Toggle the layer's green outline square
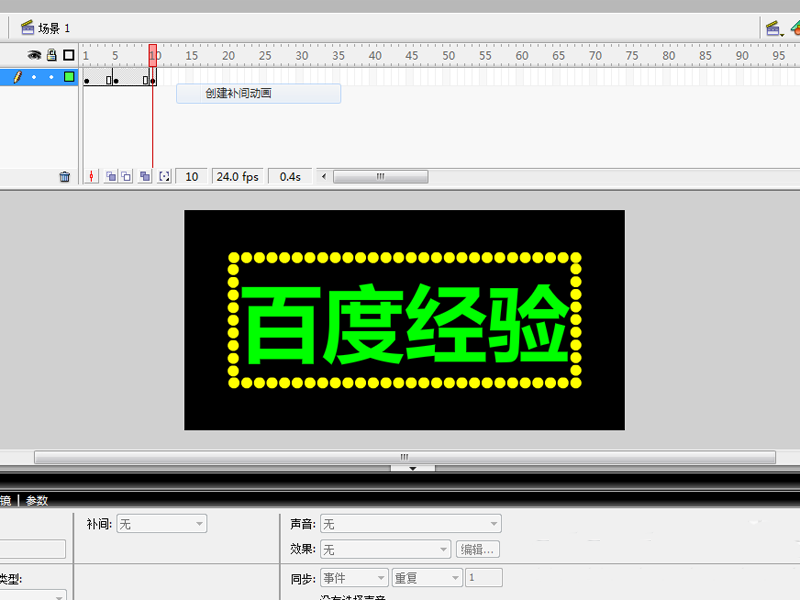Image resolution: width=800 pixels, height=600 pixels. click(69, 77)
